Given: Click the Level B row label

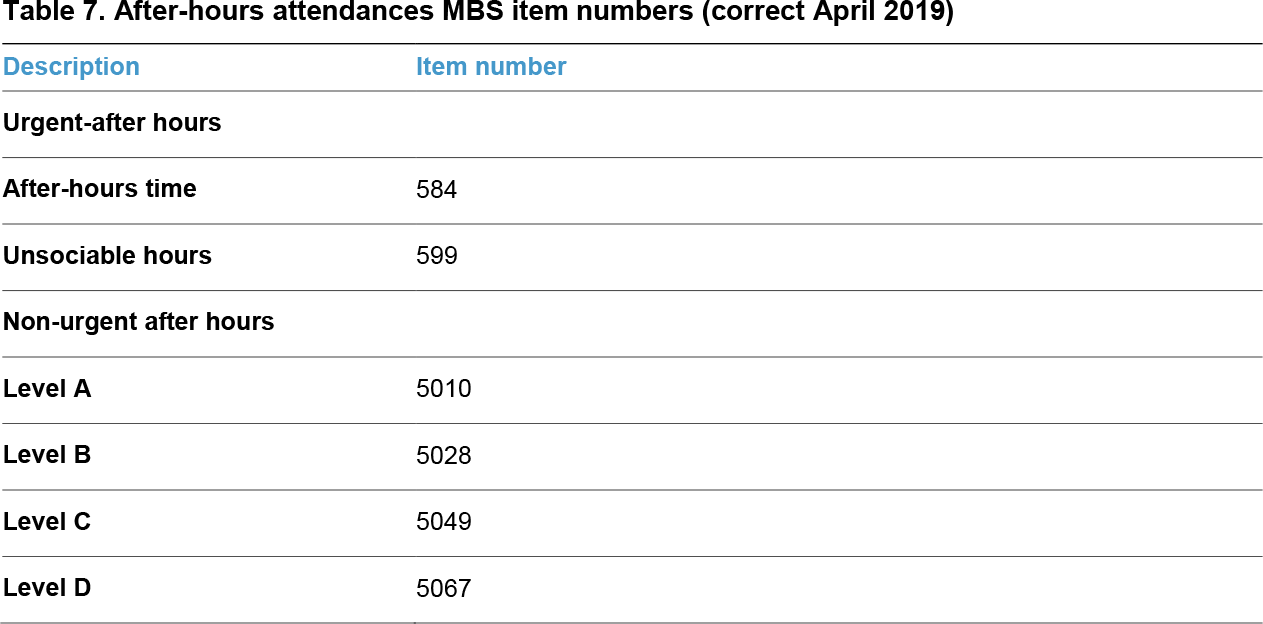Looking at the screenshot, I should tap(47, 455).
